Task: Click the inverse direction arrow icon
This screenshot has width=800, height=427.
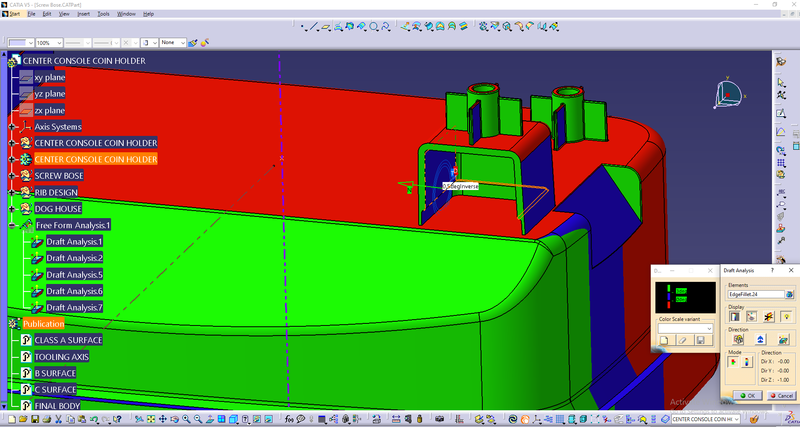Action: click(760, 339)
